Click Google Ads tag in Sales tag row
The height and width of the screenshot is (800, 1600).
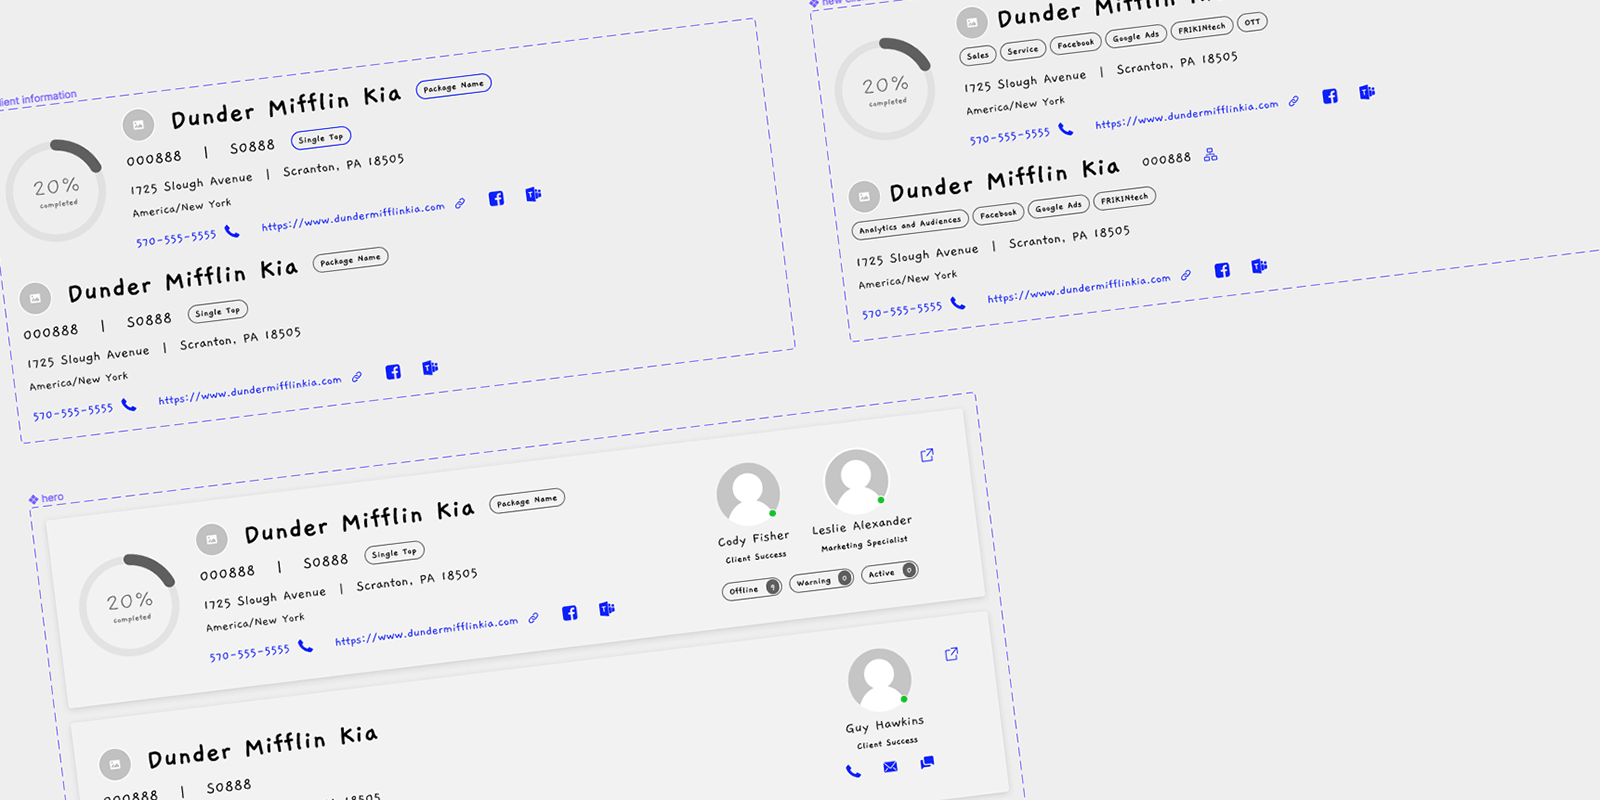(x=1135, y=36)
